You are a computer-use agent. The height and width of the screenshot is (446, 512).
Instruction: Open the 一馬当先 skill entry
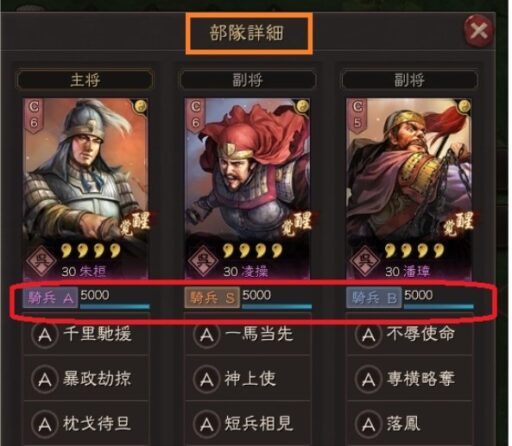click(x=248, y=334)
